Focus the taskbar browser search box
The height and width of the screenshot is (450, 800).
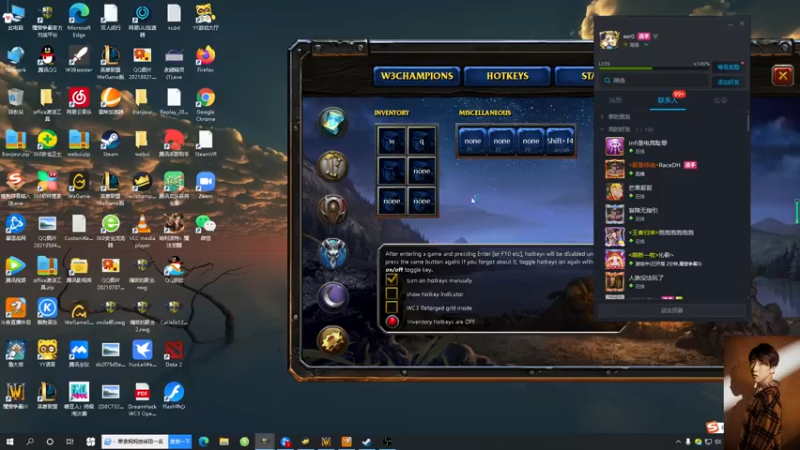[135, 441]
